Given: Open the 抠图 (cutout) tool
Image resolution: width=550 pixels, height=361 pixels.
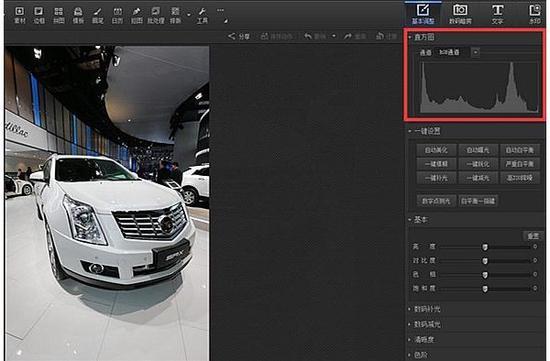Looking at the screenshot, I should click(136, 15).
